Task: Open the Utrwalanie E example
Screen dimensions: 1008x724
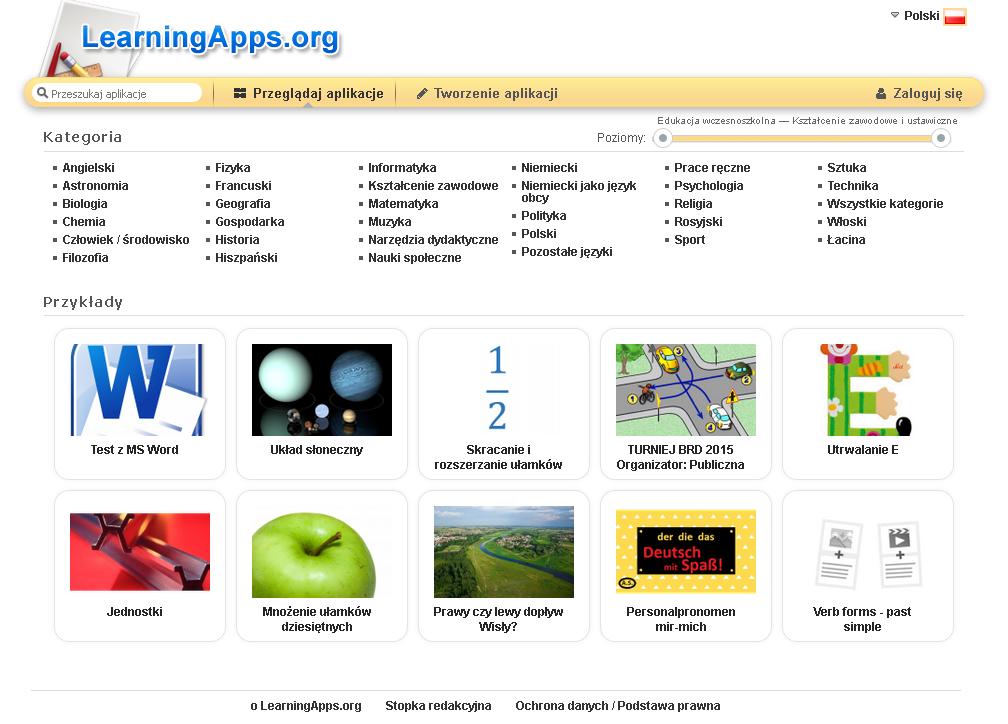Action: [x=867, y=404]
